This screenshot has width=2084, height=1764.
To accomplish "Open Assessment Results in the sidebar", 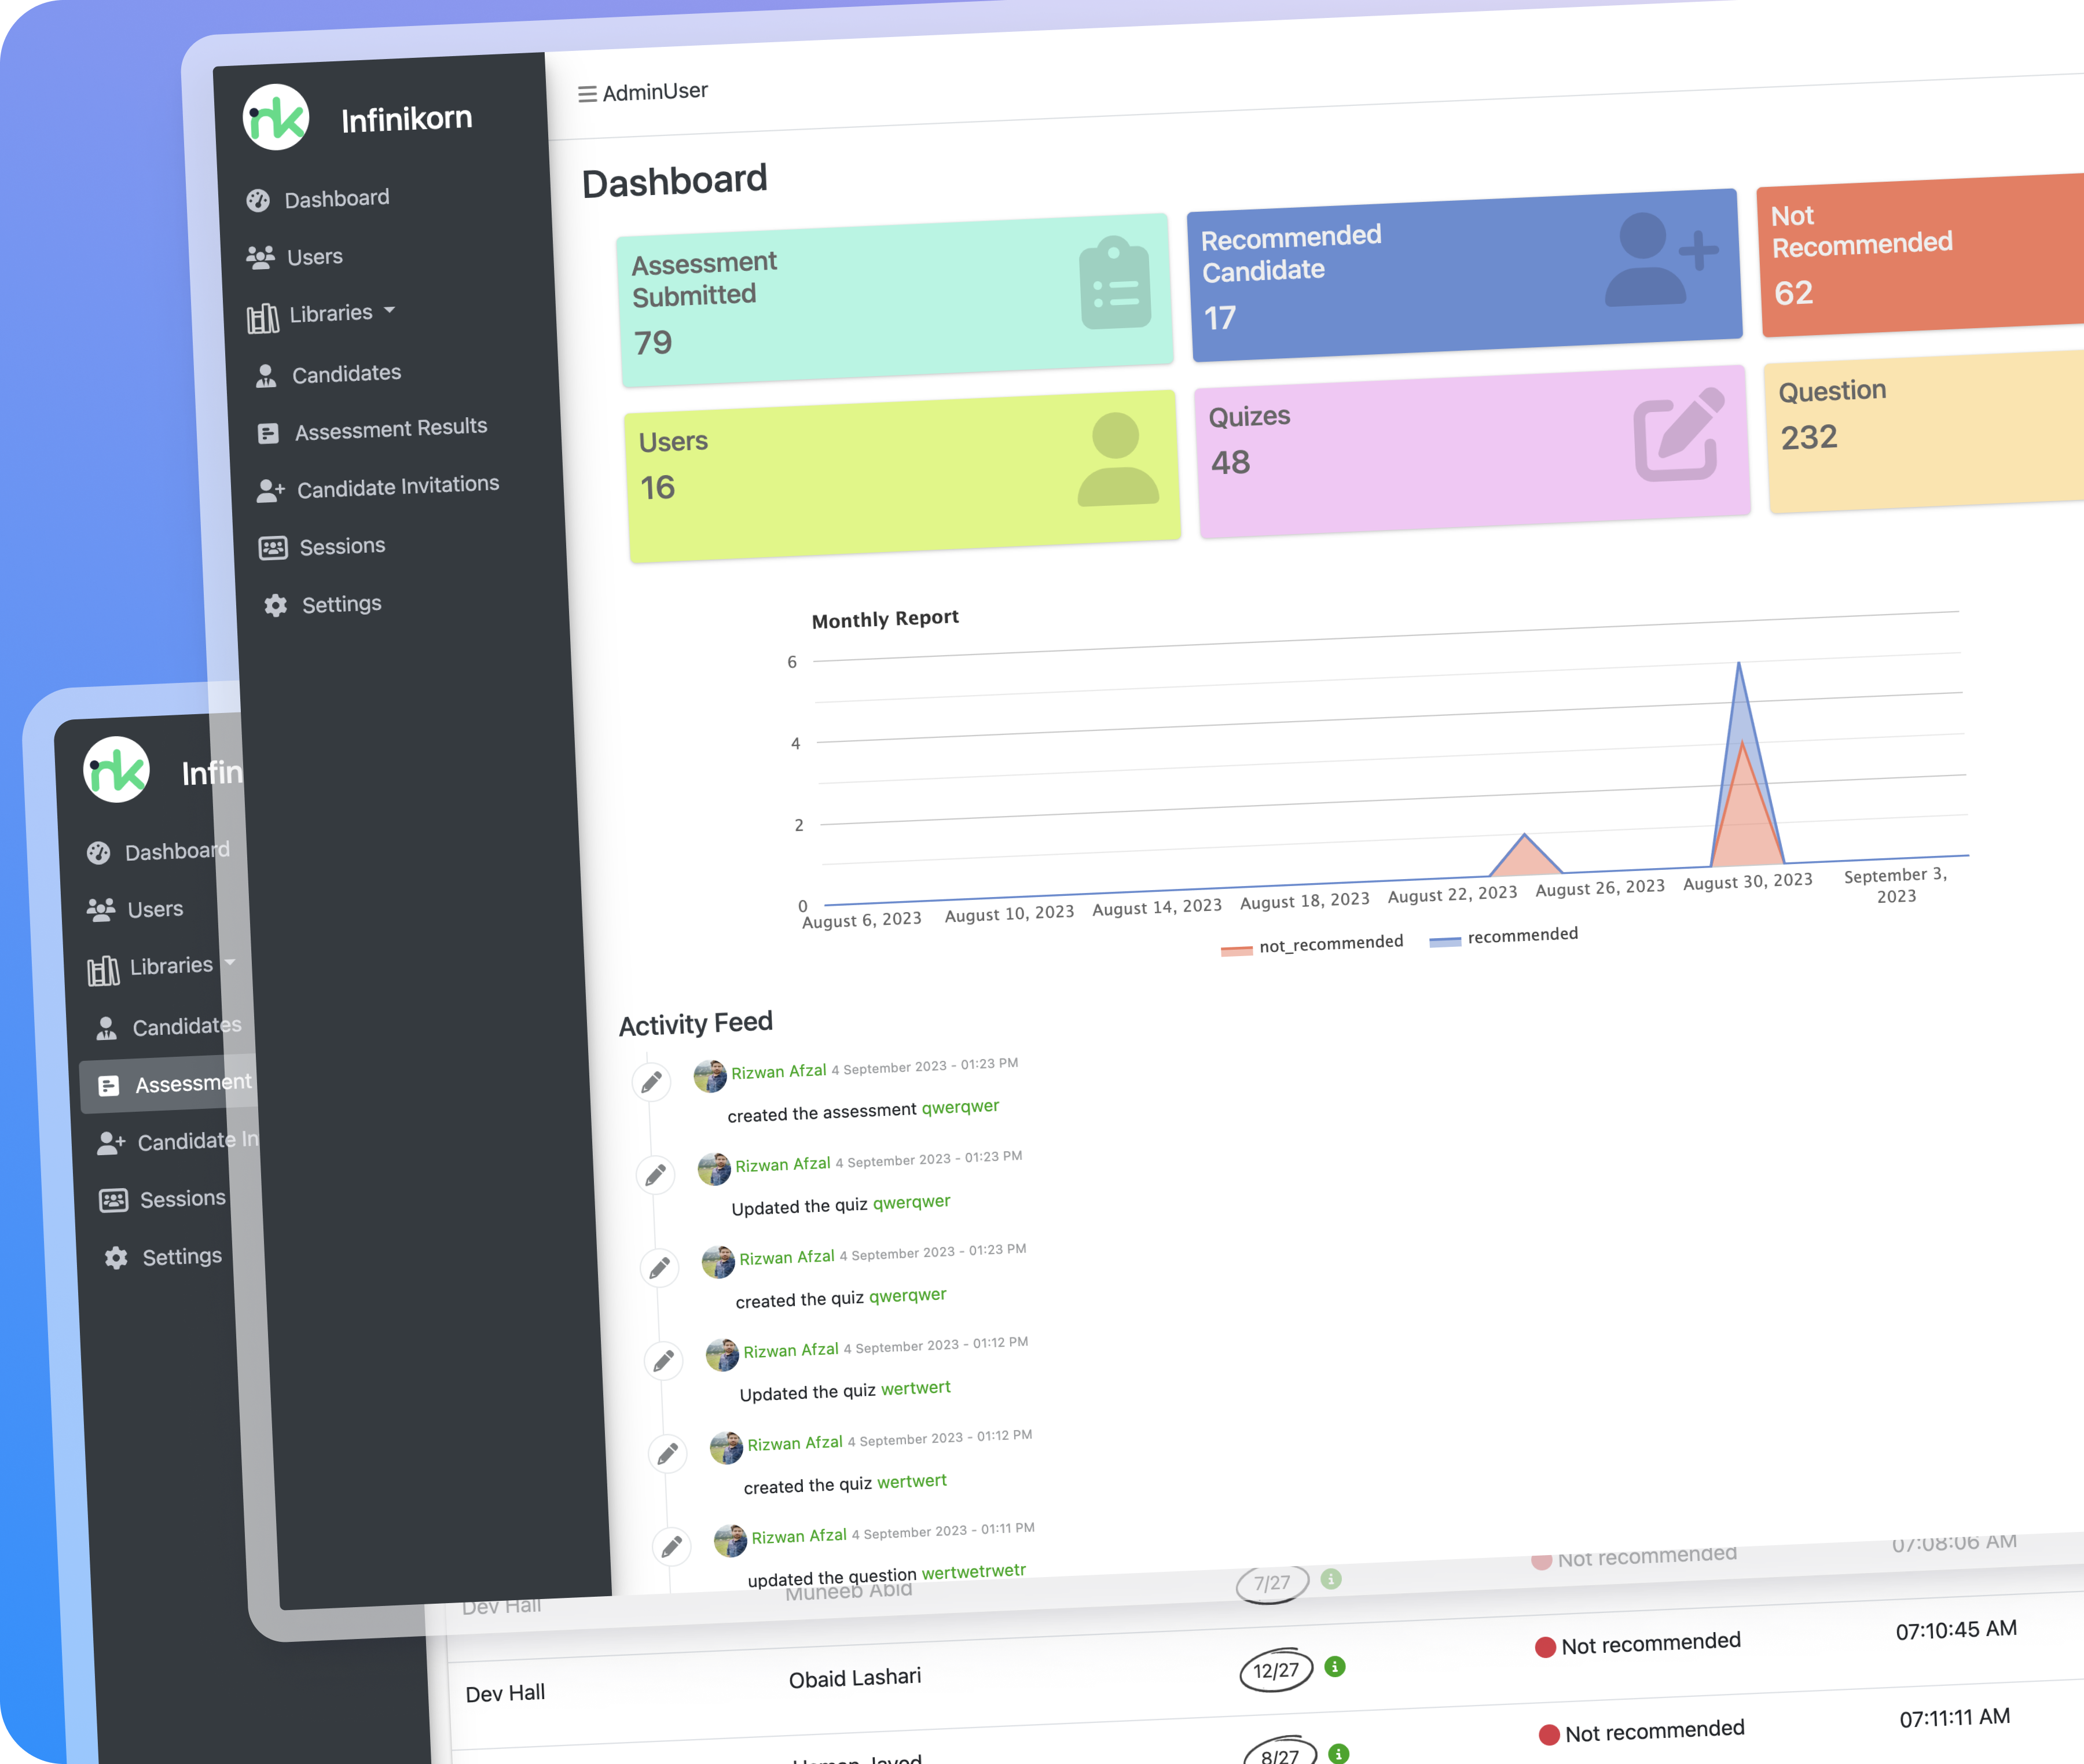I will point(390,429).
